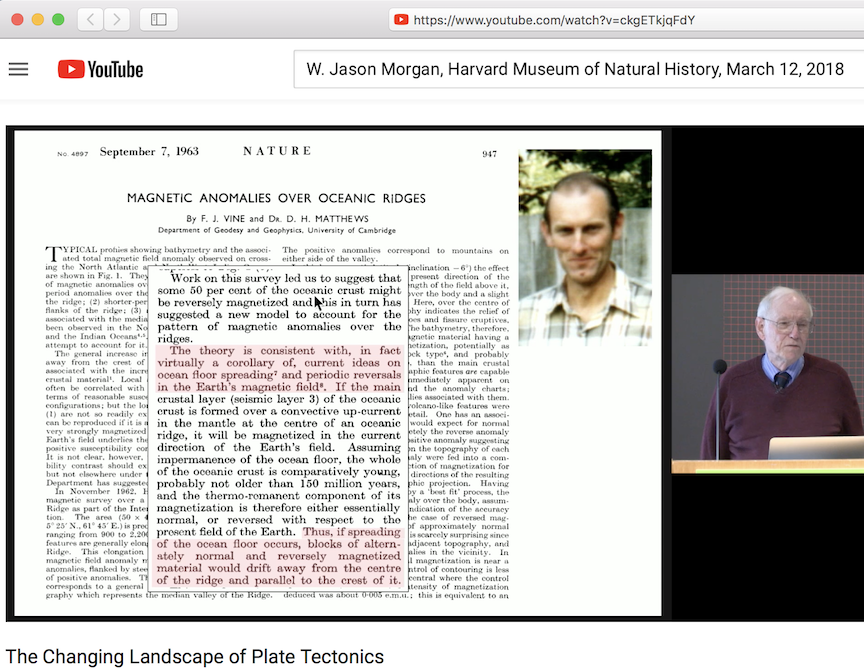
Task: Toggle the sidebar visibility in Safari toolbar
Action: [157, 18]
